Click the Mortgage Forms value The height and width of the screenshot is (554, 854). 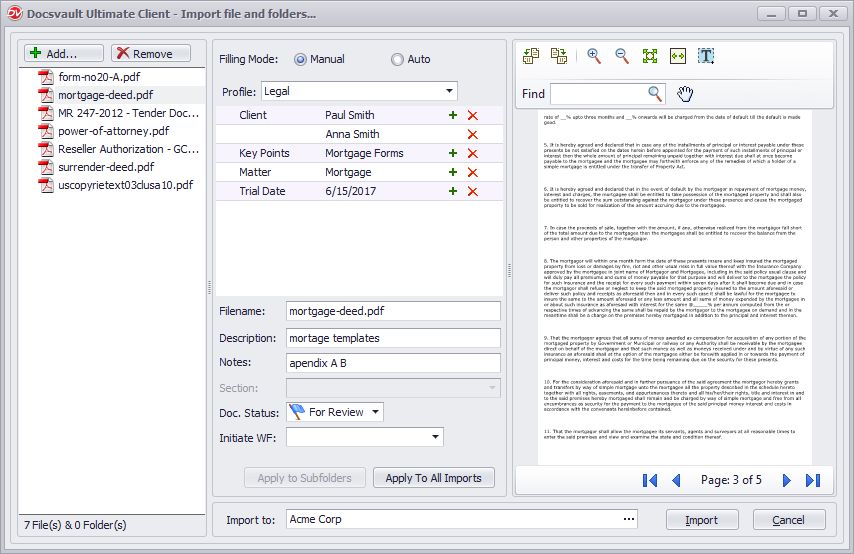[x=364, y=153]
